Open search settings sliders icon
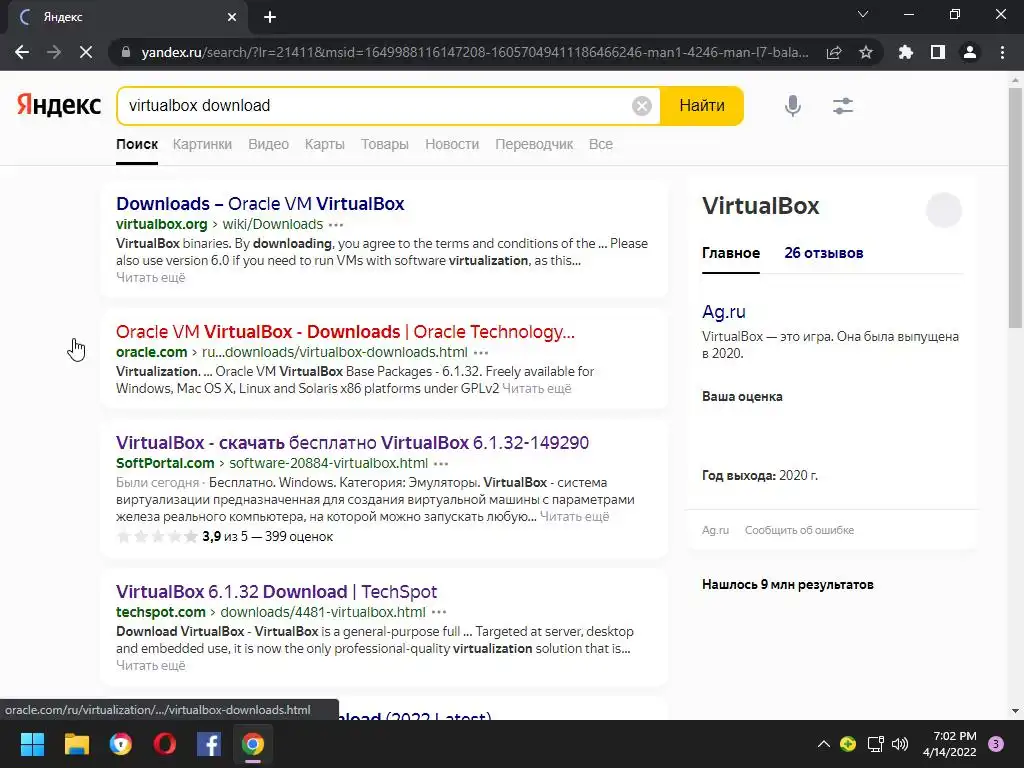The width and height of the screenshot is (1024, 768). tap(843, 106)
